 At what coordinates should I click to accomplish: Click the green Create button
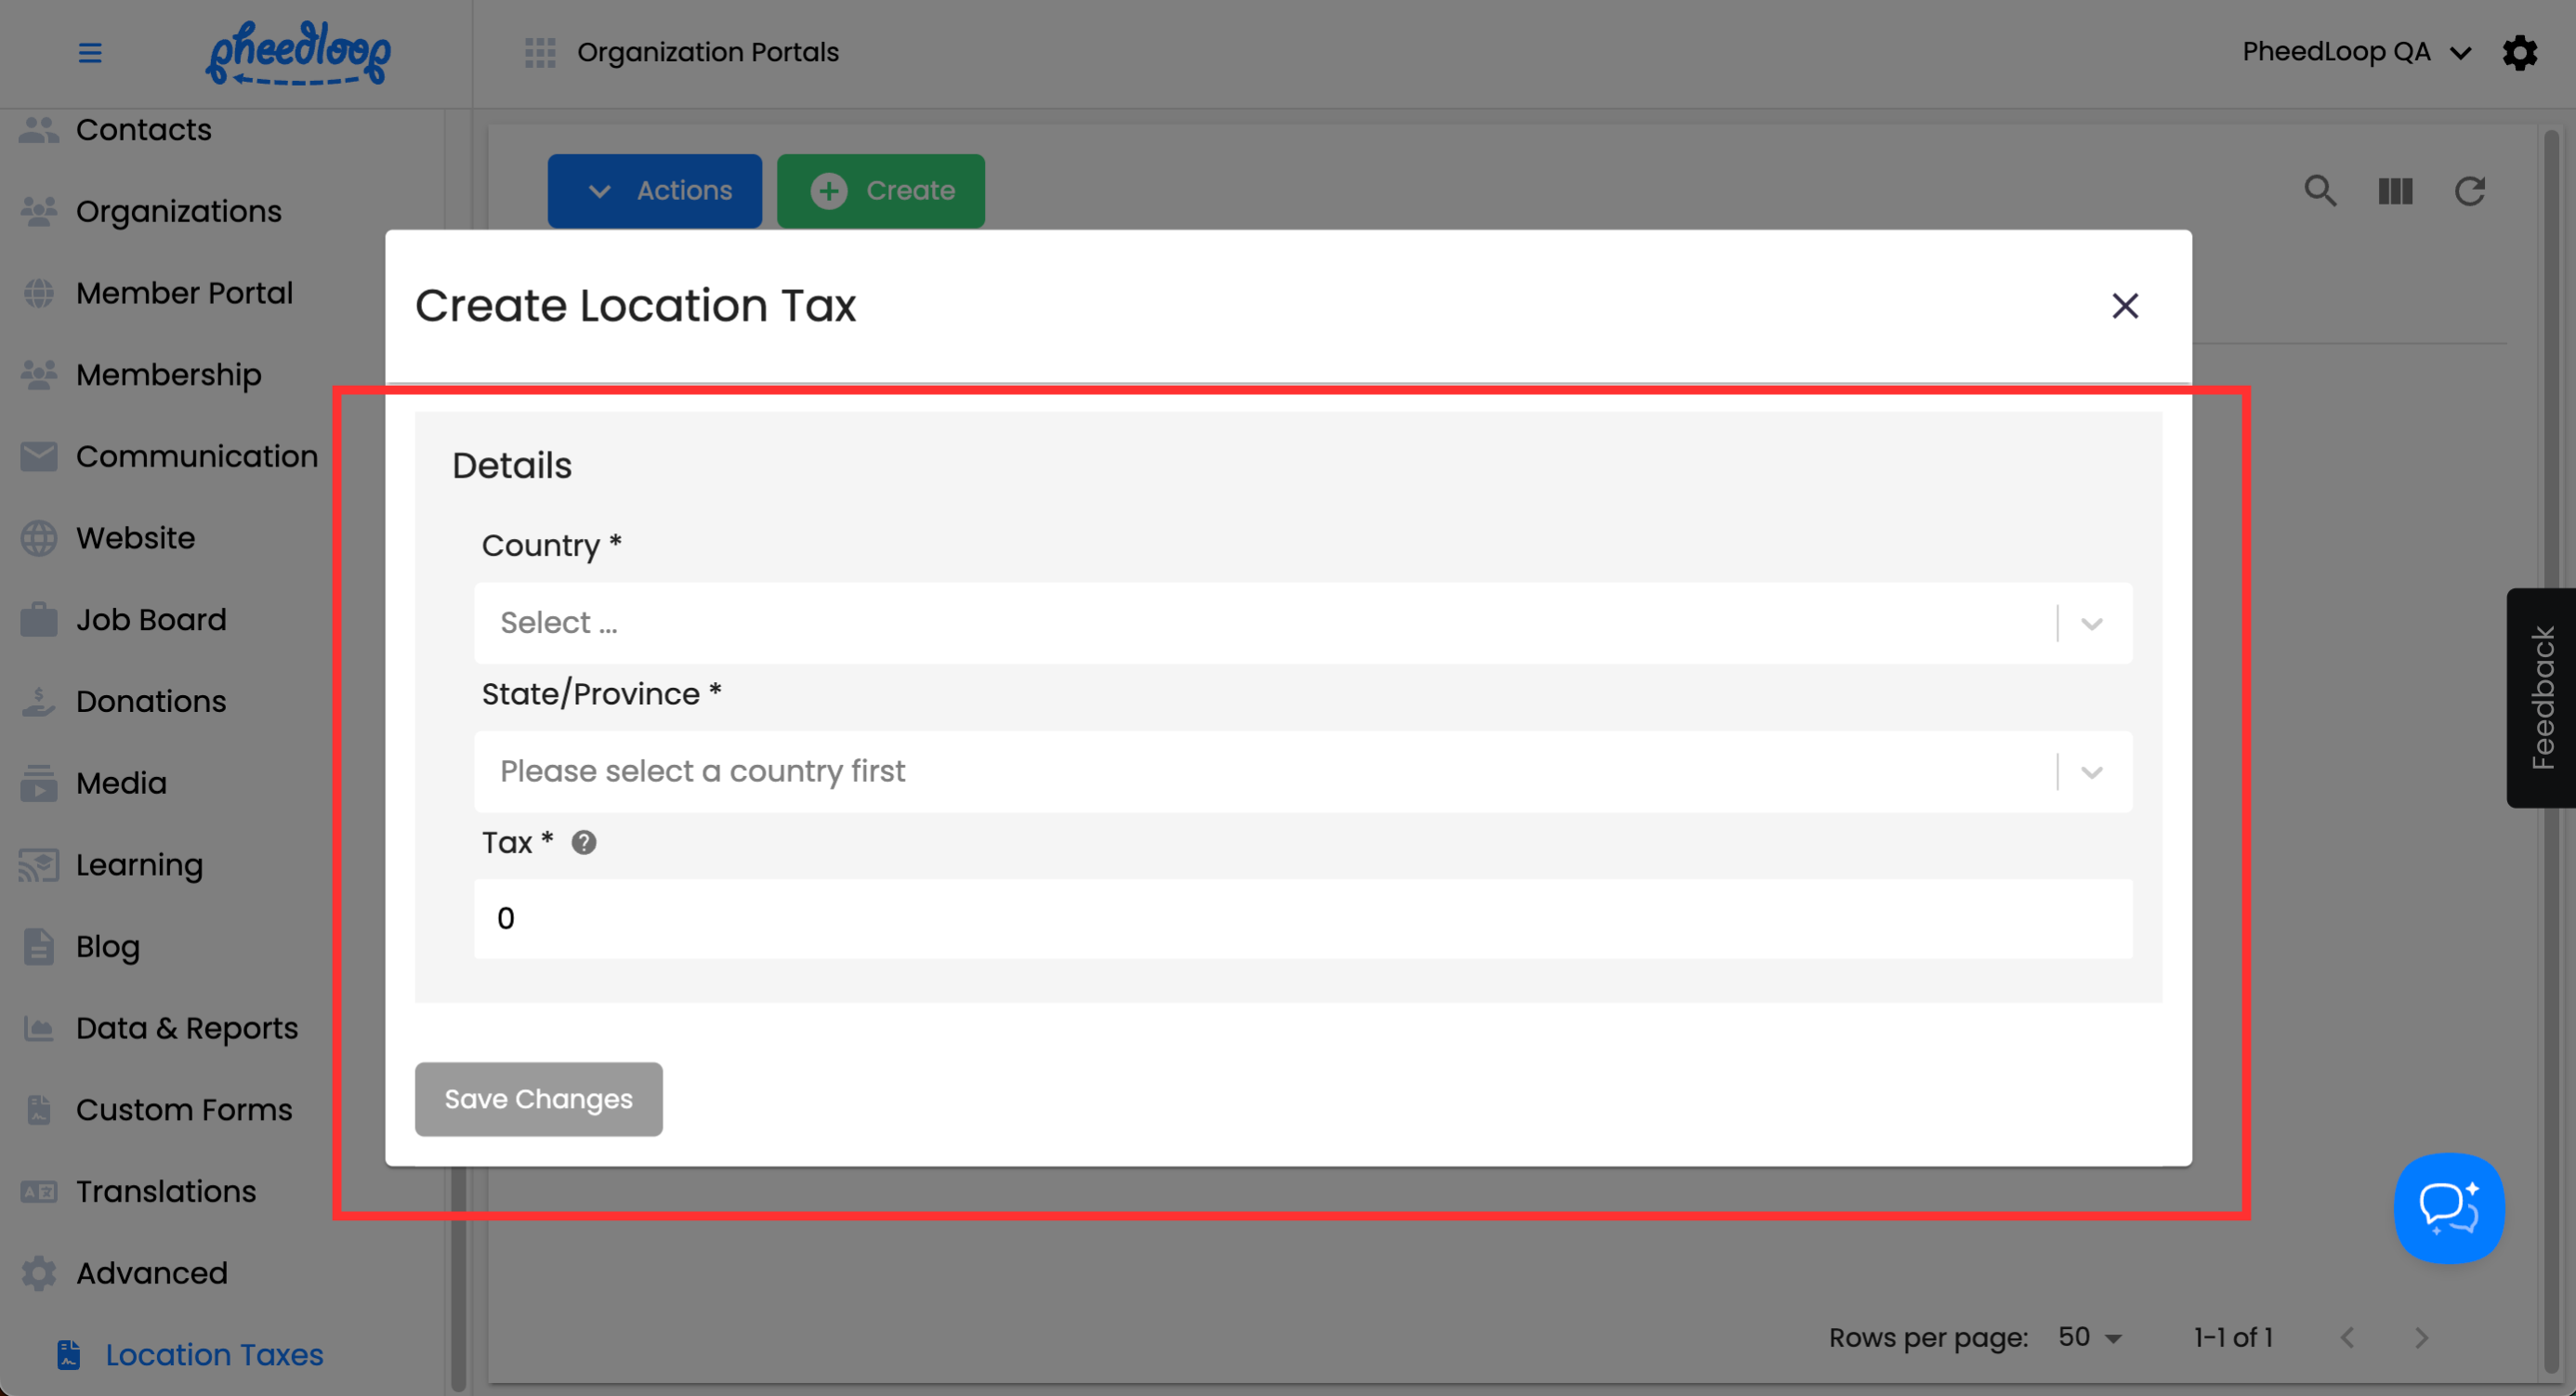pos(880,190)
